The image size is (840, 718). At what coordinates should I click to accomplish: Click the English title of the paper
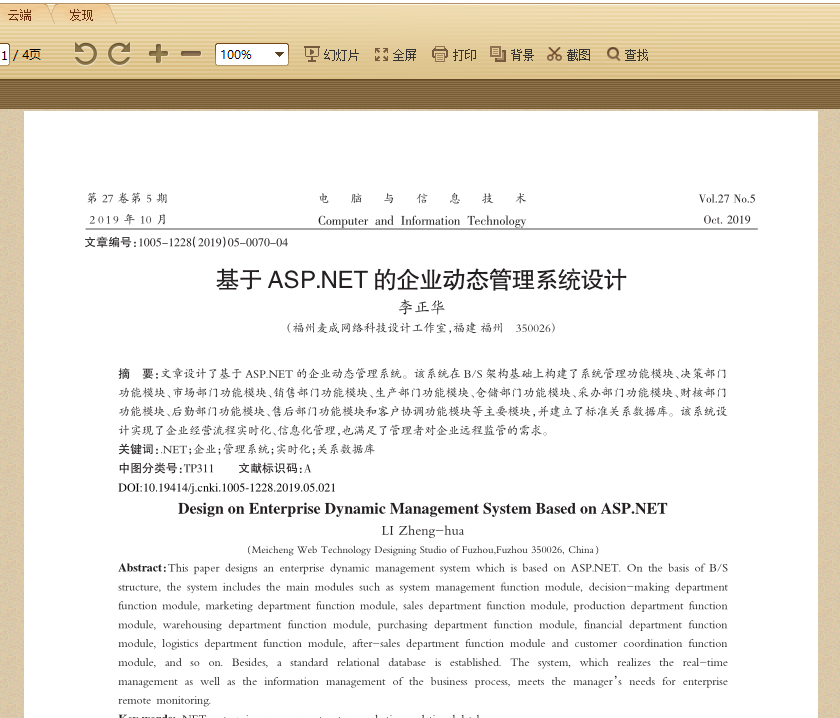(422, 509)
